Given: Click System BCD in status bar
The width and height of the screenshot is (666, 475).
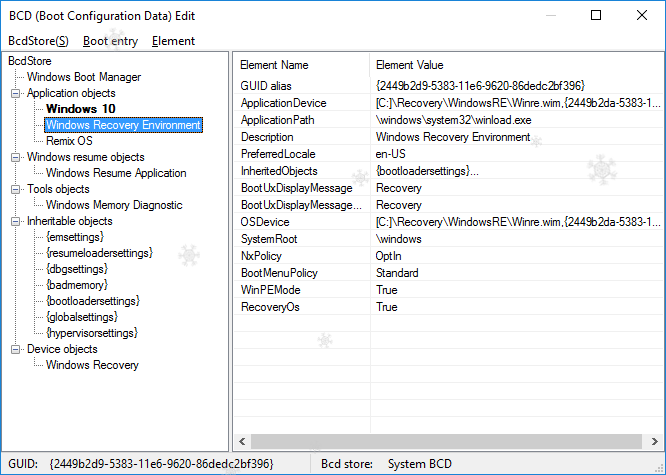Looking at the screenshot, I should (x=420, y=464).
